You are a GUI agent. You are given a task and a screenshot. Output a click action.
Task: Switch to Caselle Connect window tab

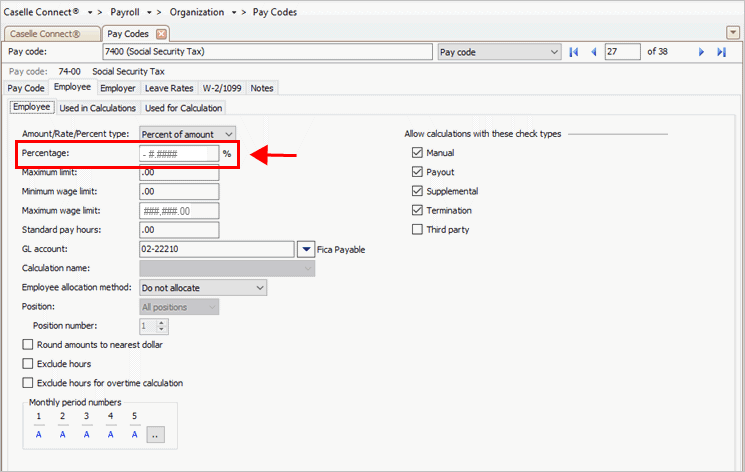(51, 34)
